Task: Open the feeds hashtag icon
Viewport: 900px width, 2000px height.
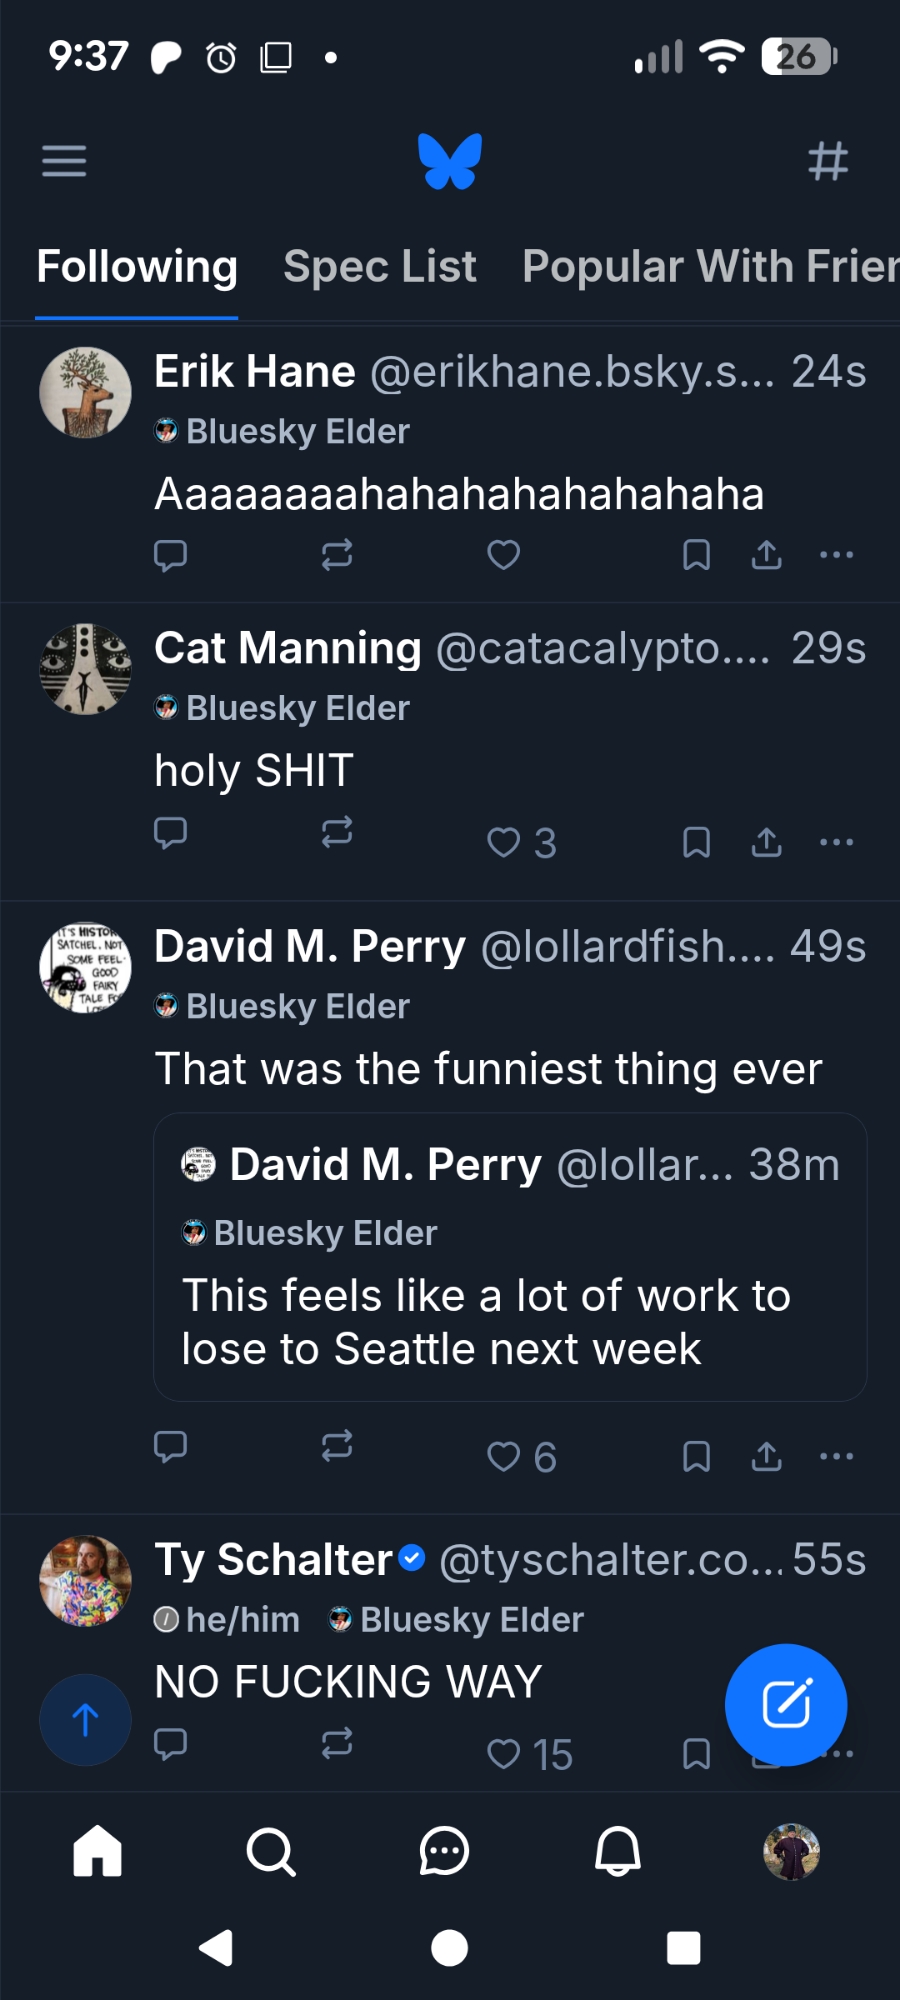Action: [x=828, y=160]
